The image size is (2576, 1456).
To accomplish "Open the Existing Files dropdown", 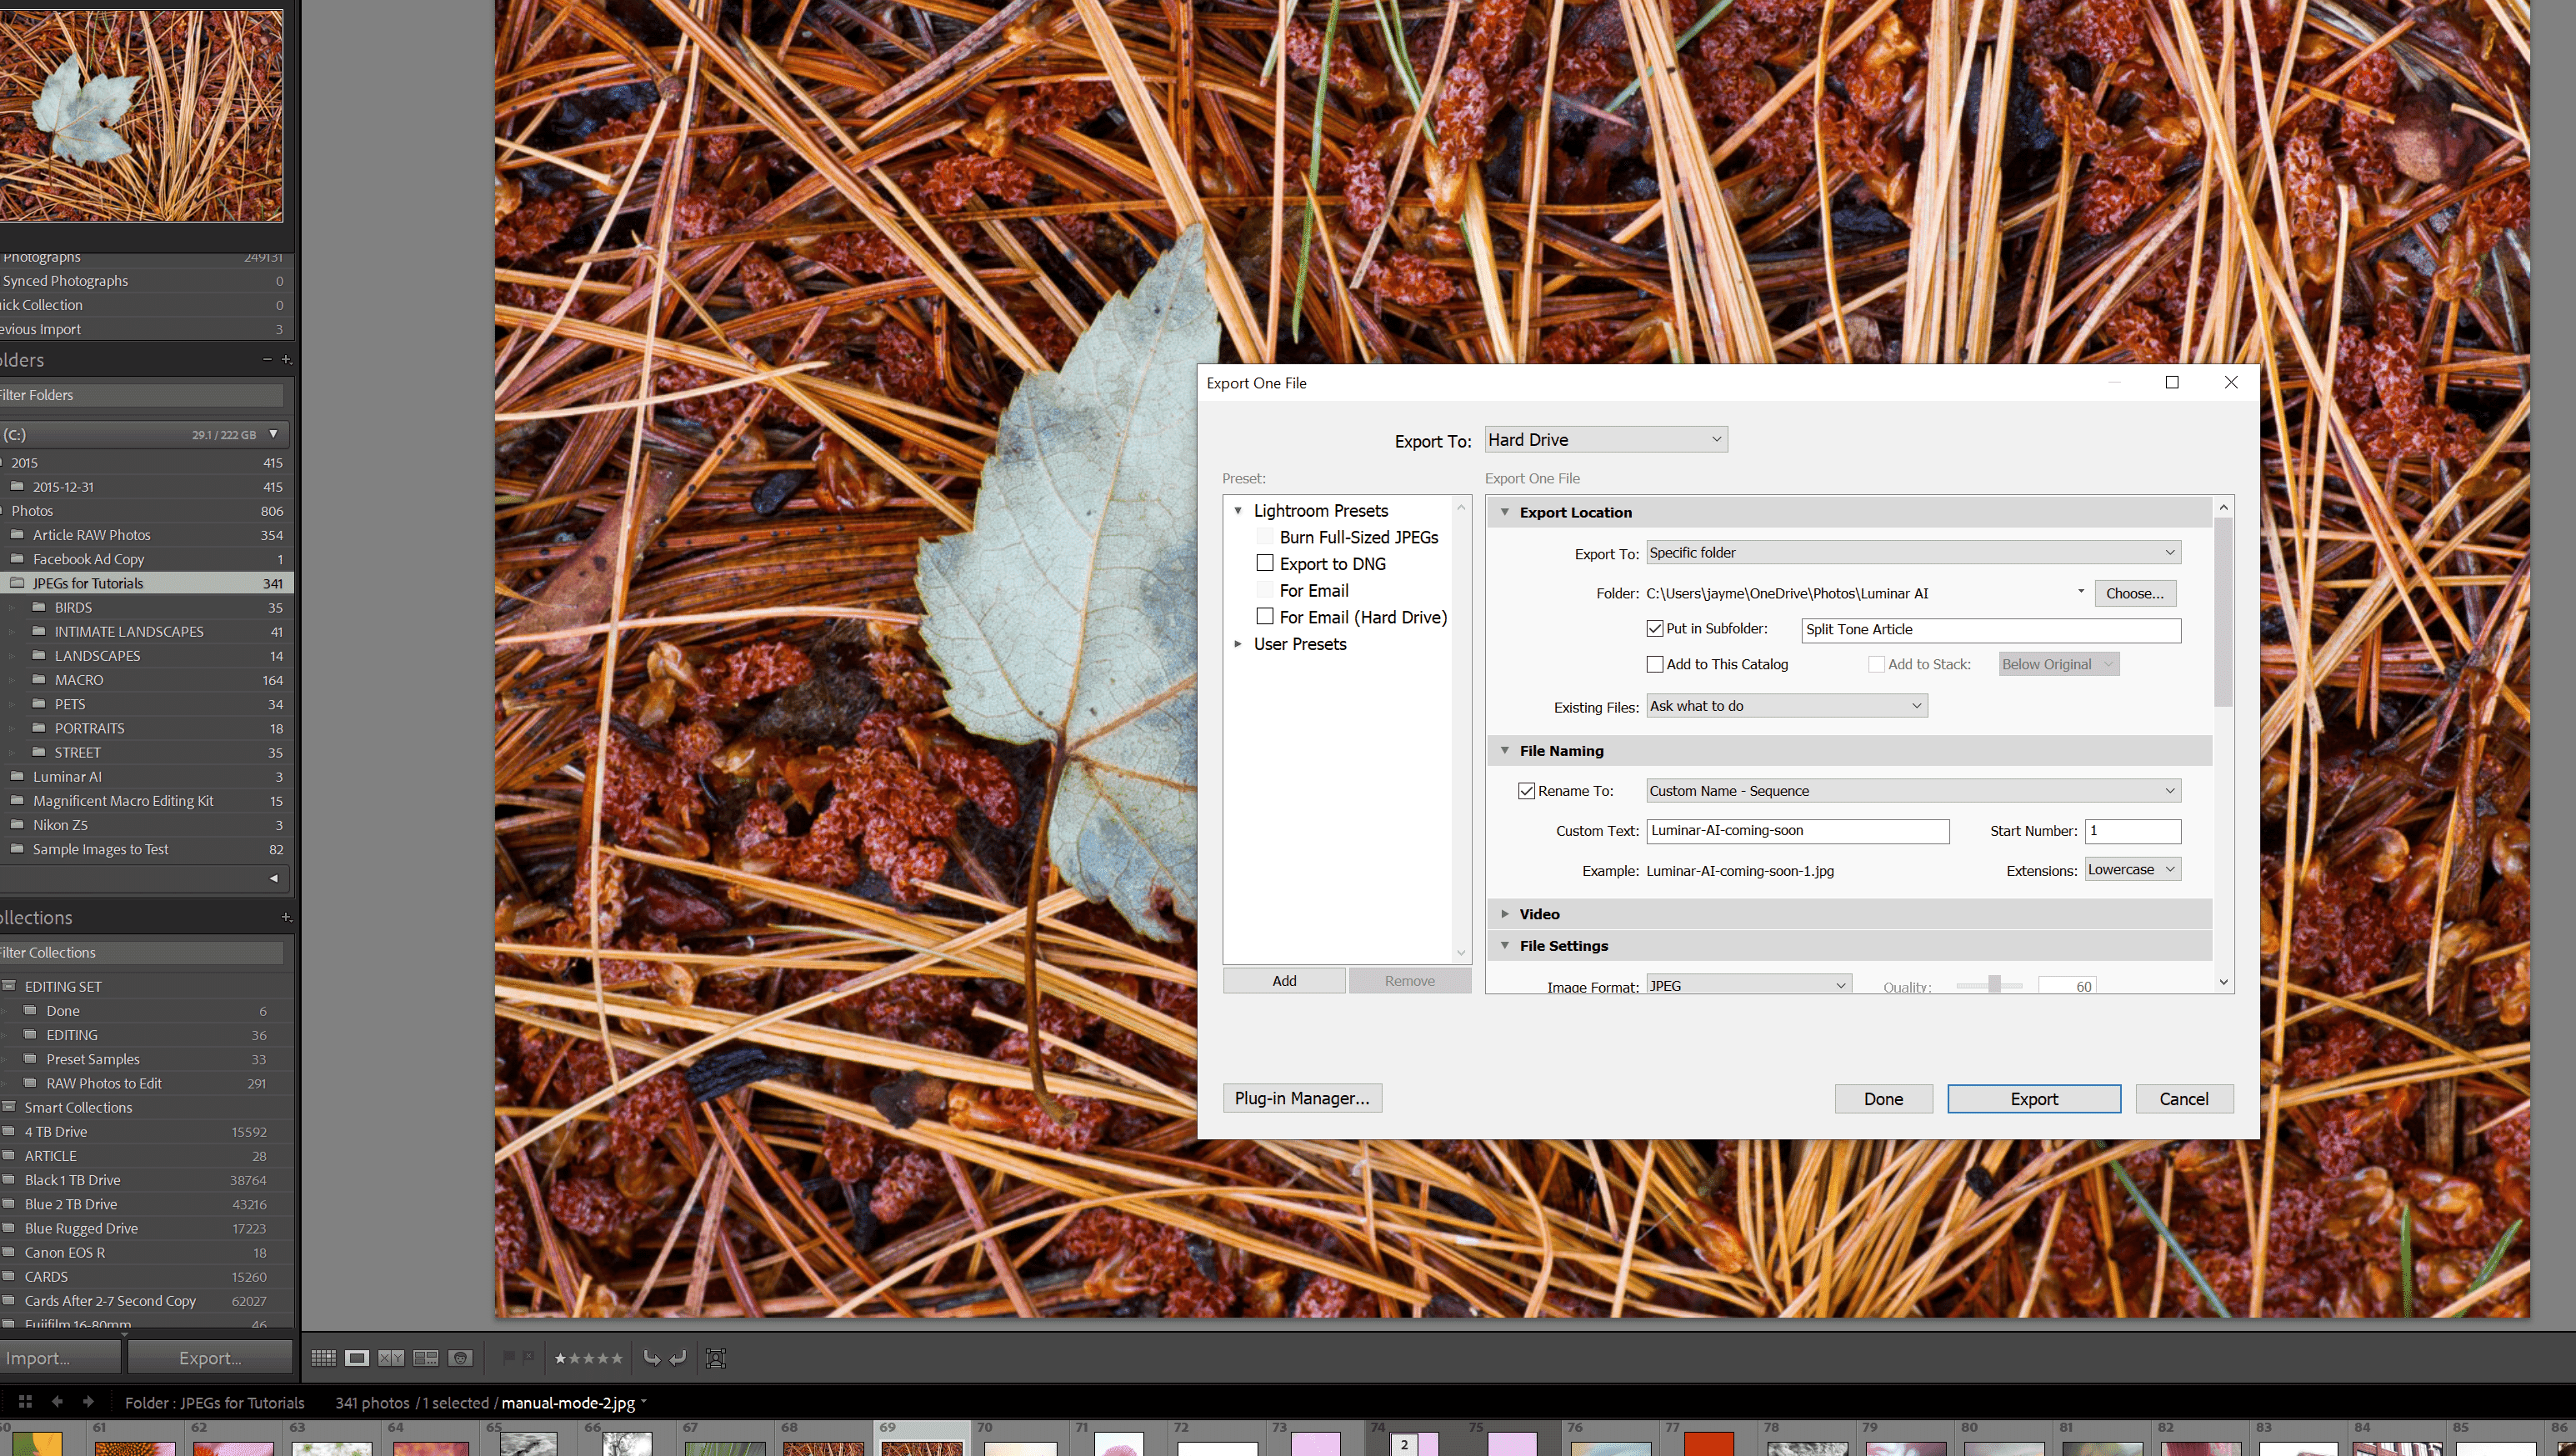I will pos(1786,705).
